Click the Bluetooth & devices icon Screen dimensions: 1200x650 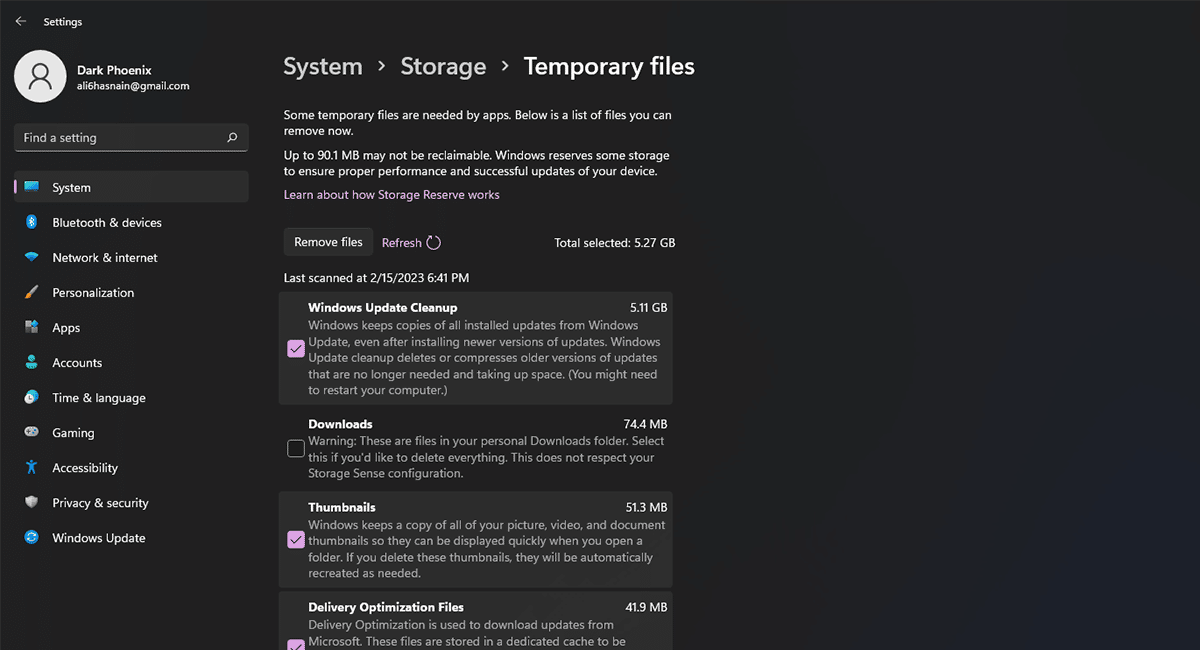click(32, 223)
